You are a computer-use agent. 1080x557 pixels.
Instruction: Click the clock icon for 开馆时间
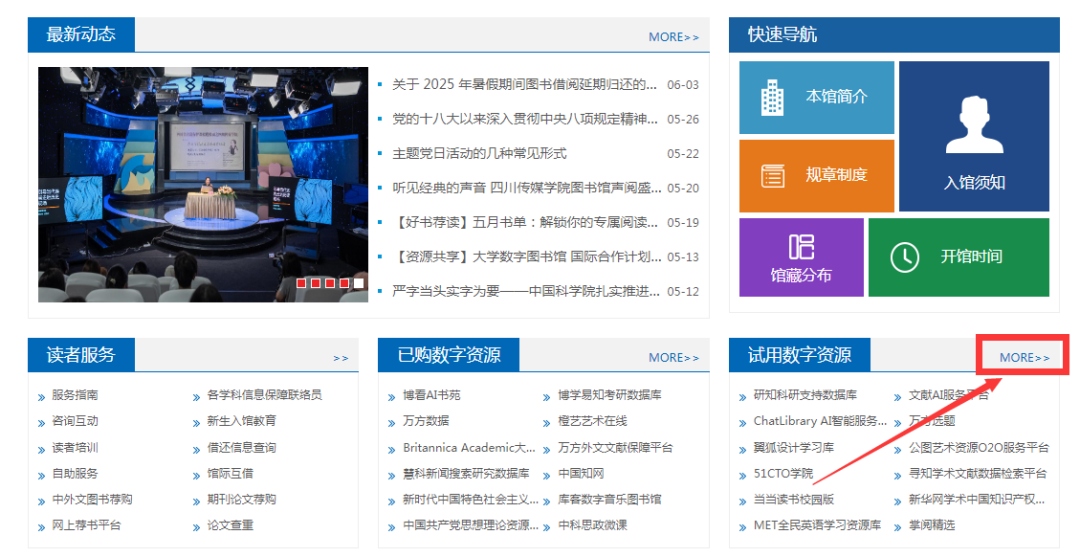[904, 257]
